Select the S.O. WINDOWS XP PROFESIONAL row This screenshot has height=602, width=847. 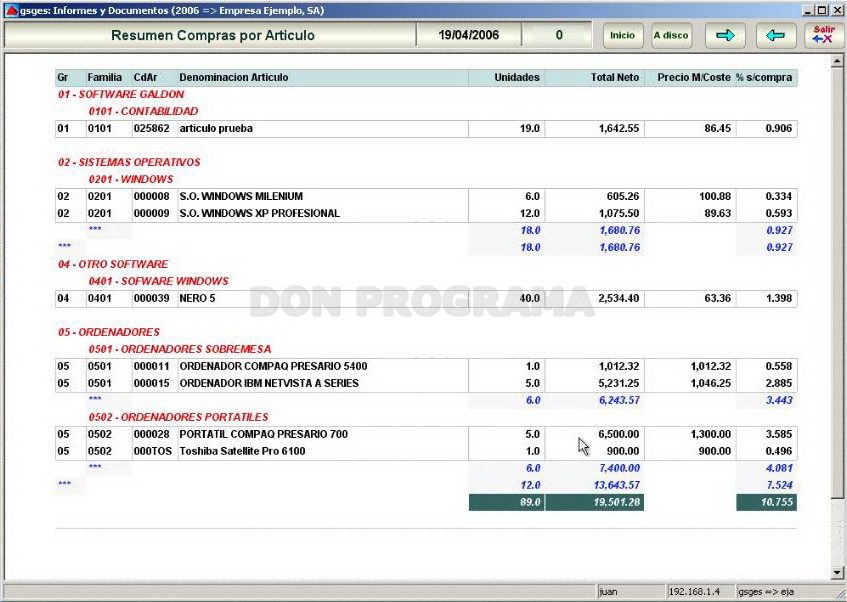pos(426,213)
